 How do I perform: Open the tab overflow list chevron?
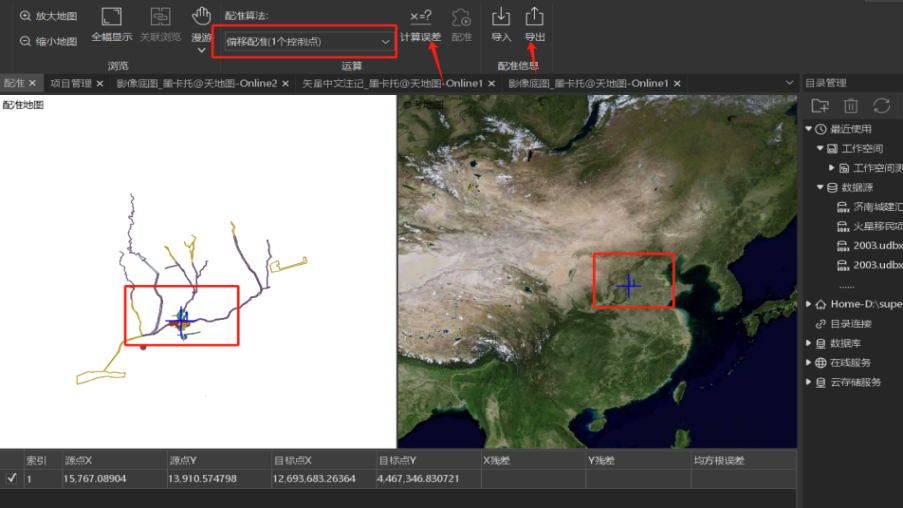(789, 83)
